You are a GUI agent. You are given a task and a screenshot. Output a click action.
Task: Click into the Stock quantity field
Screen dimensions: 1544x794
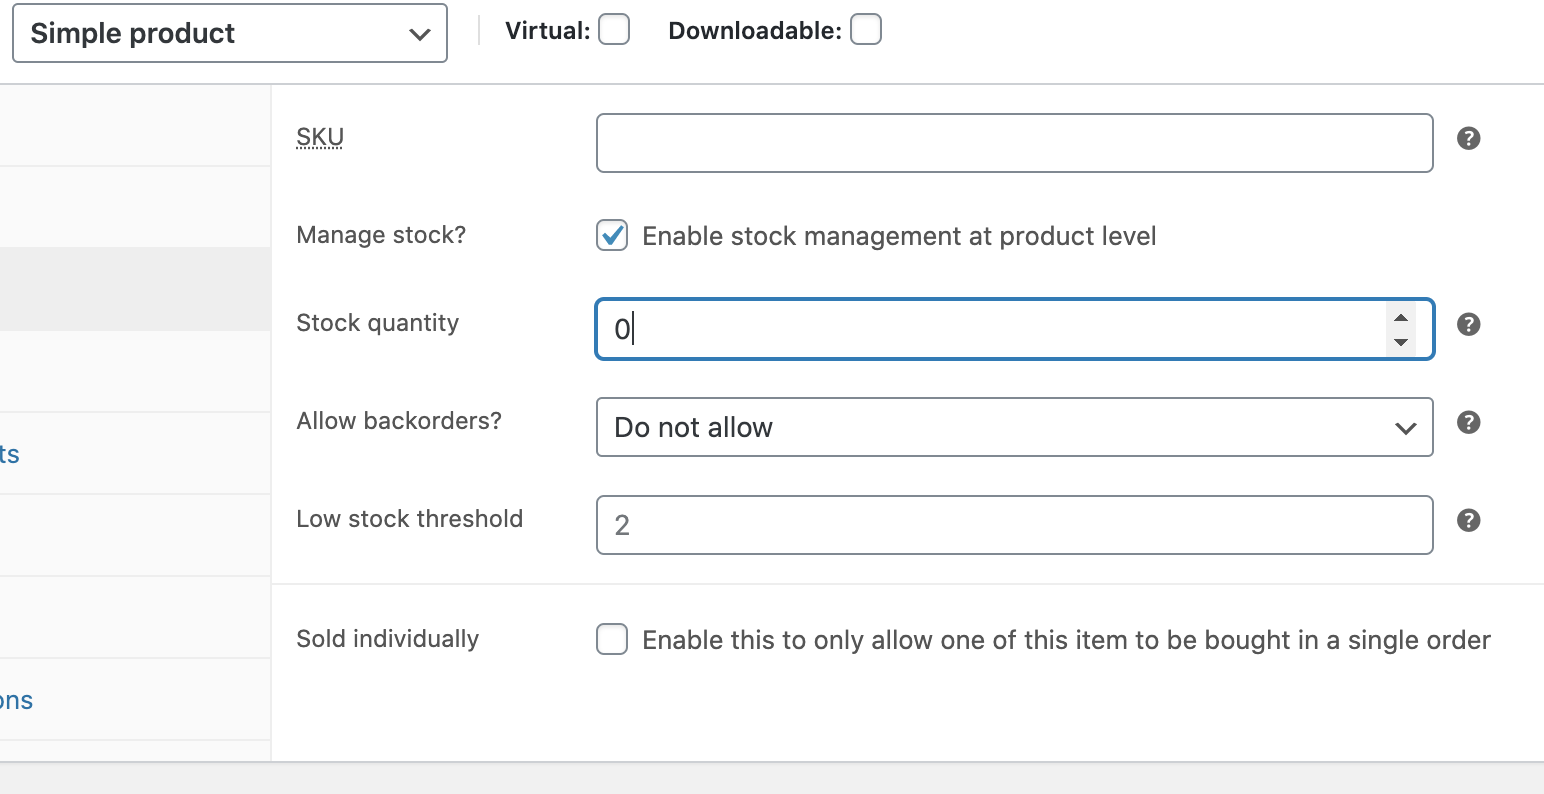[x=1015, y=329]
